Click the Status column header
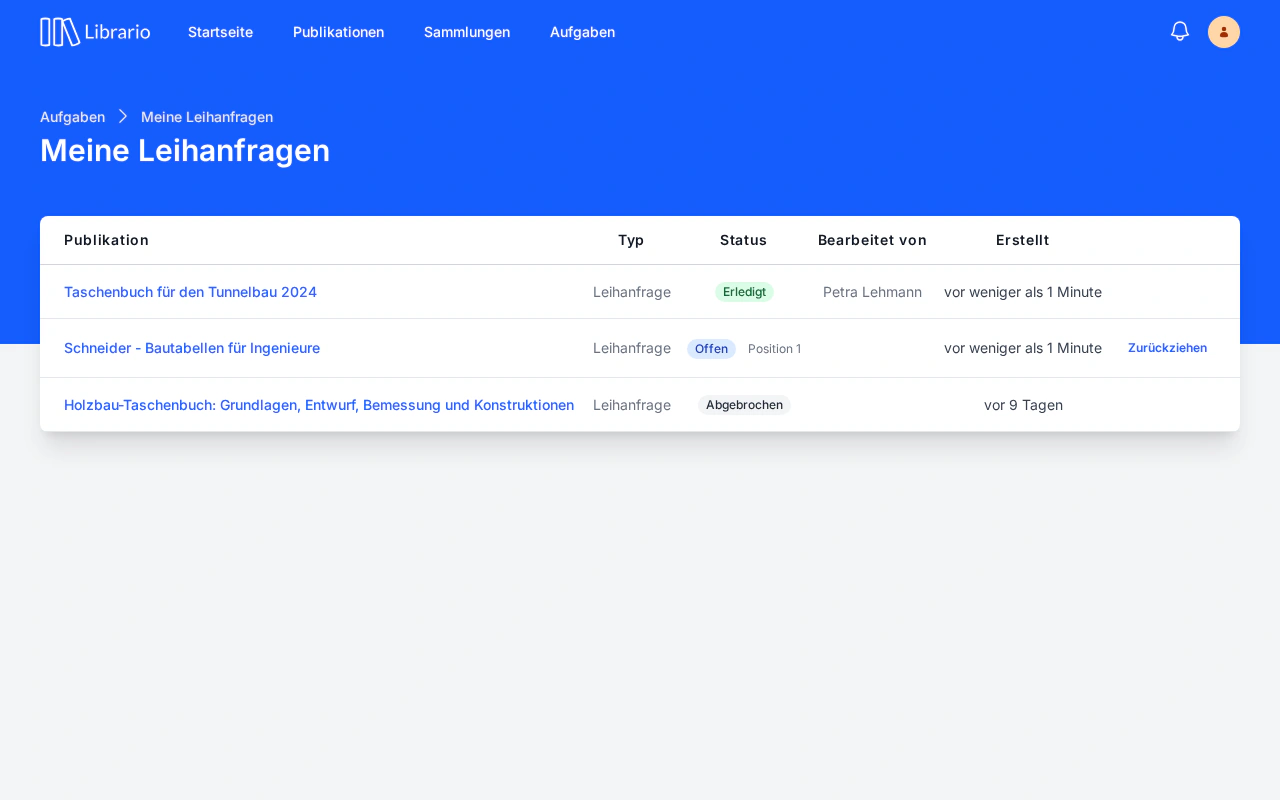Viewport: 1280px width, 800px height. [743, 240]
